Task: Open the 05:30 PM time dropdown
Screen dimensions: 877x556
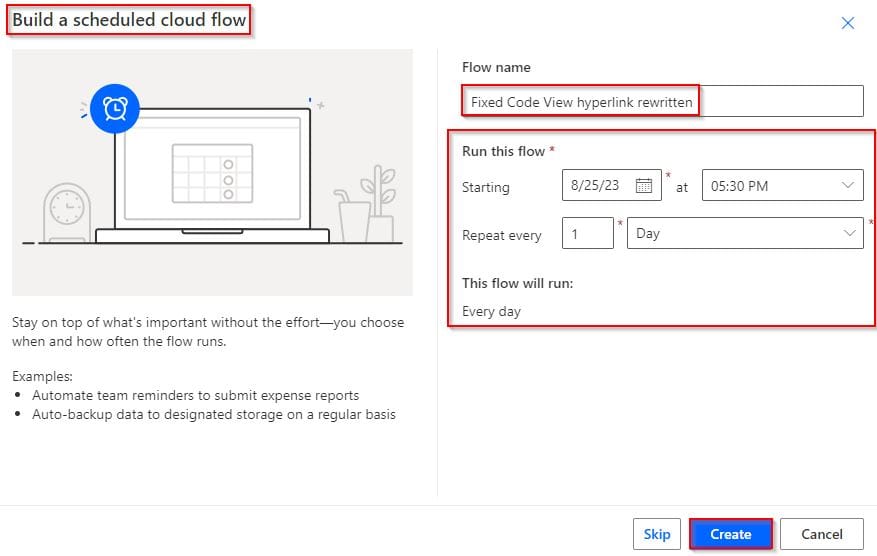Action: tap(782, 185)
